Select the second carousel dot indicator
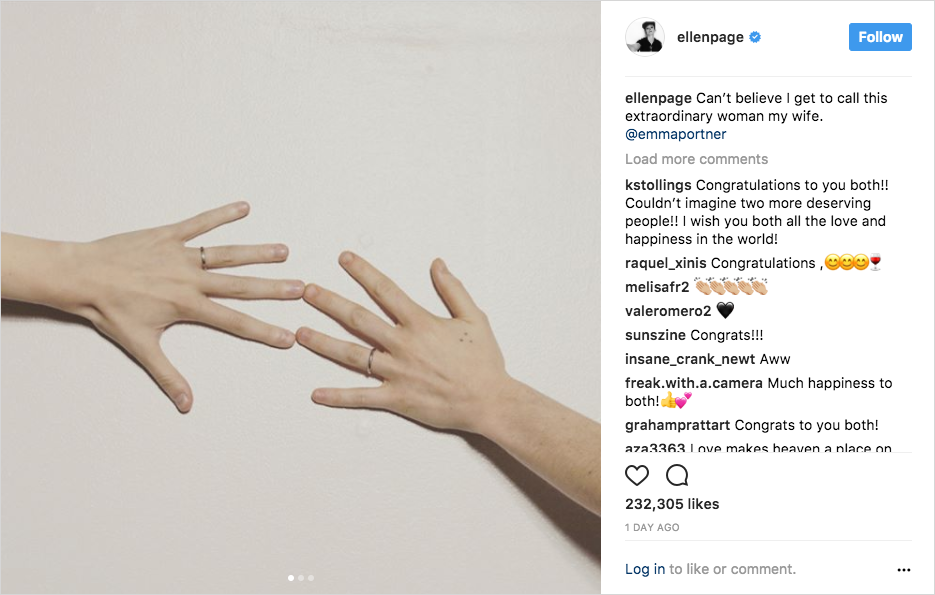The height and width of the screenshot is (595, 935). [301, 578]
